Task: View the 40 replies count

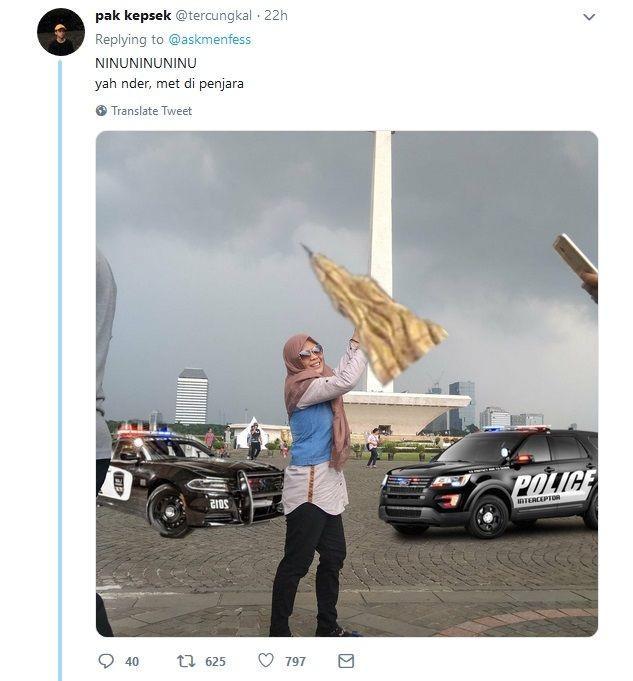Action: 132,661
